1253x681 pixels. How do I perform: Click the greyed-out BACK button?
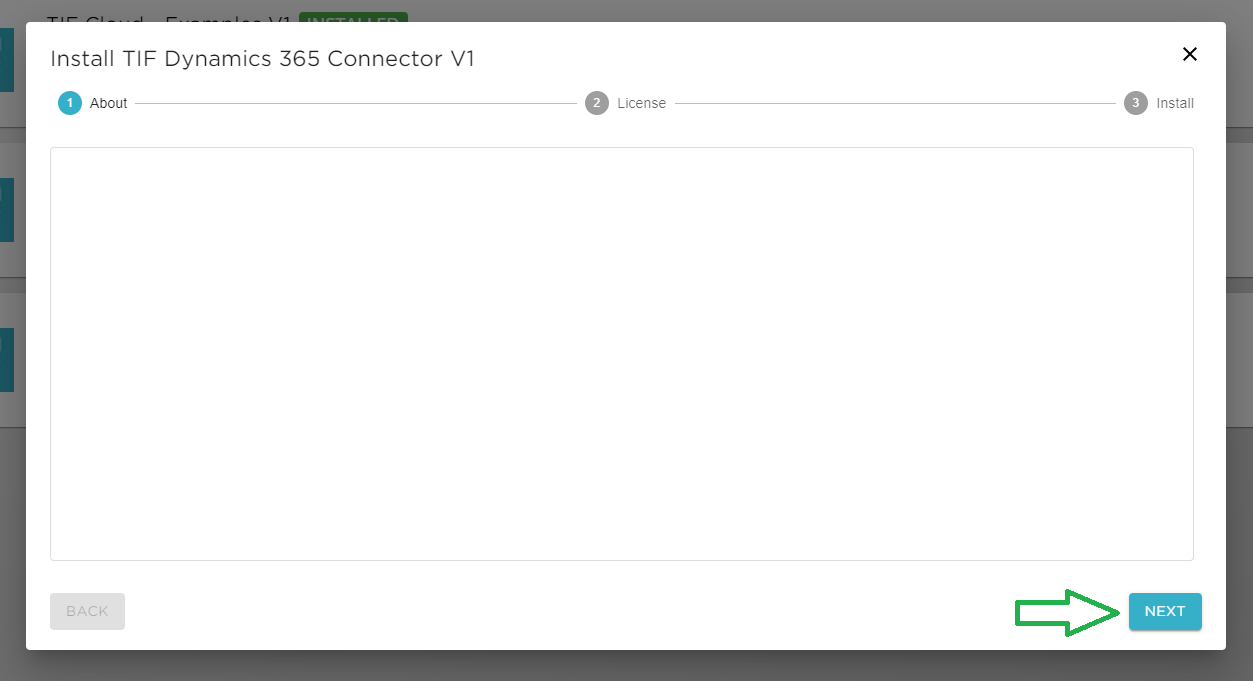point(87,611)
